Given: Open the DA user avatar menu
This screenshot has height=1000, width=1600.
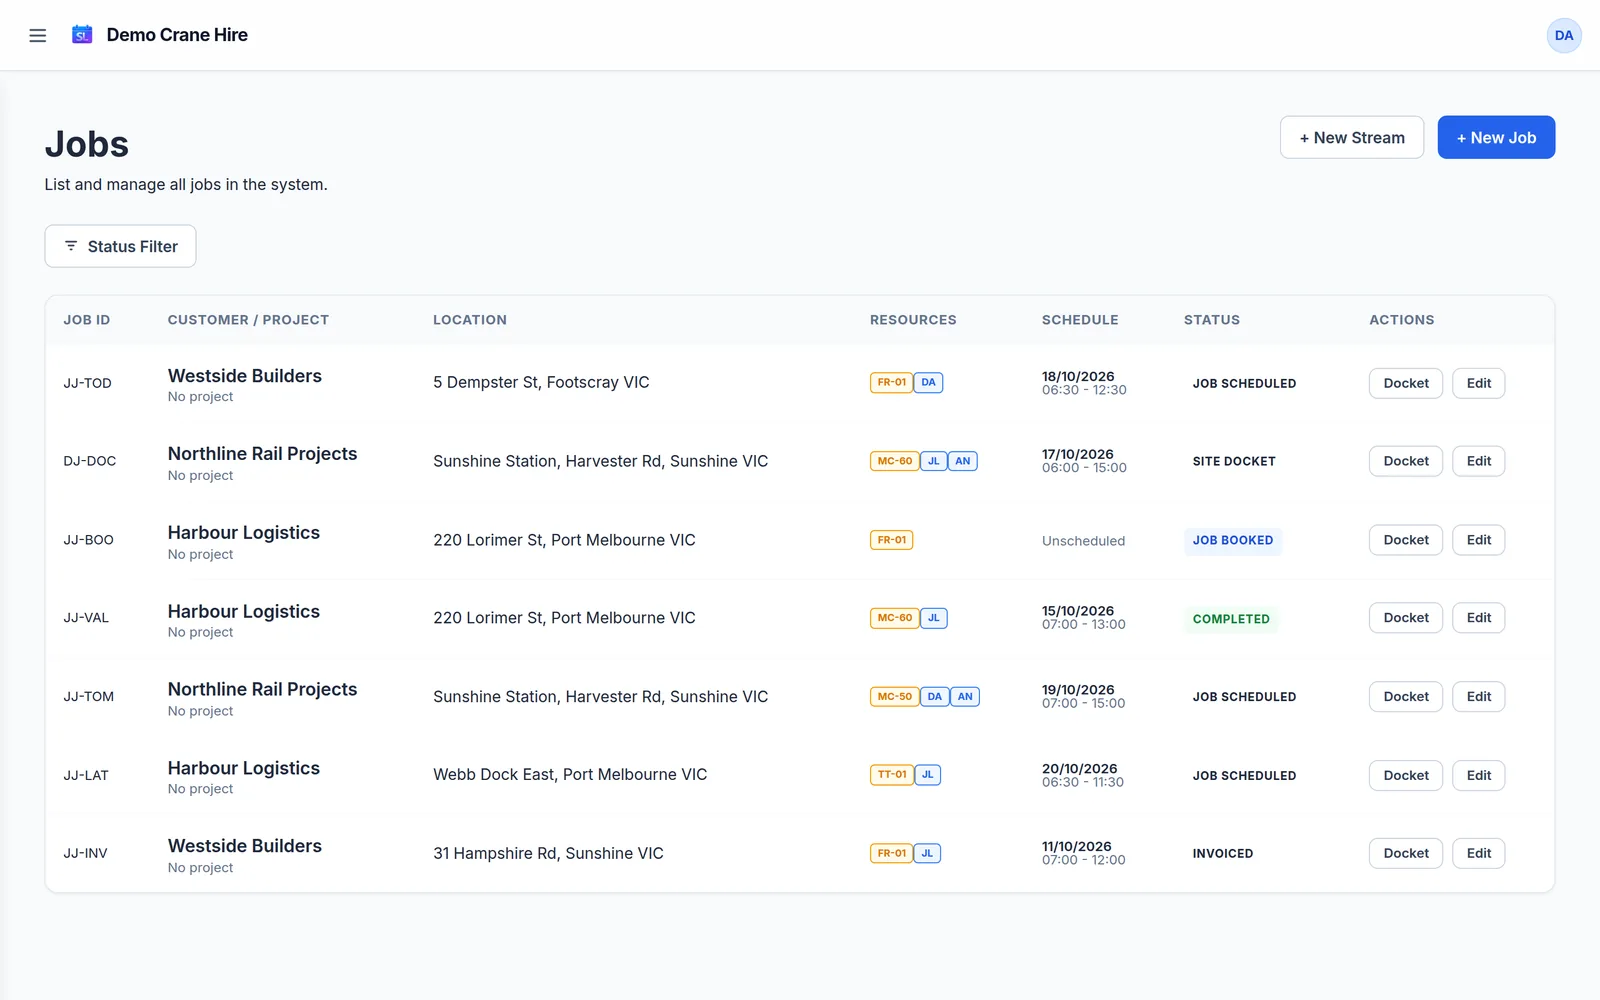Looking at the screenshot, I should [1564, 35].
